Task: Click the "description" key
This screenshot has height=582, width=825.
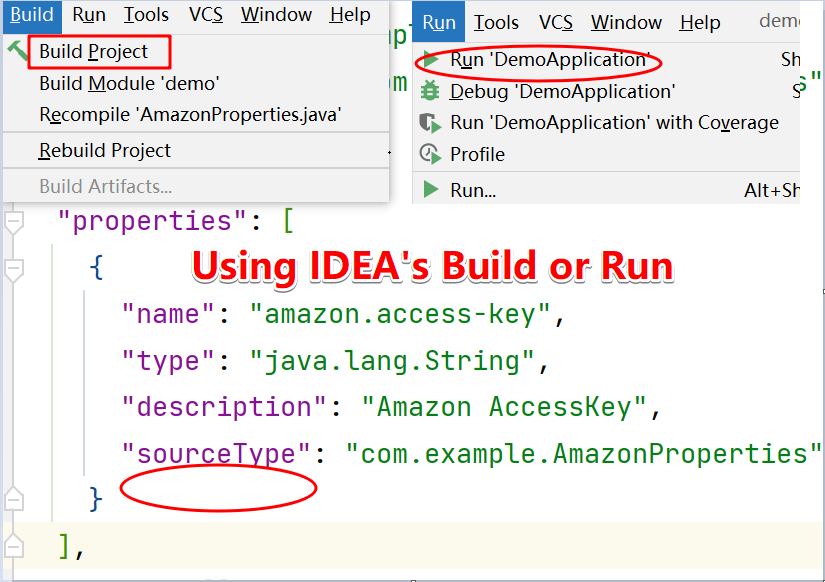Action: coord(224,407)
